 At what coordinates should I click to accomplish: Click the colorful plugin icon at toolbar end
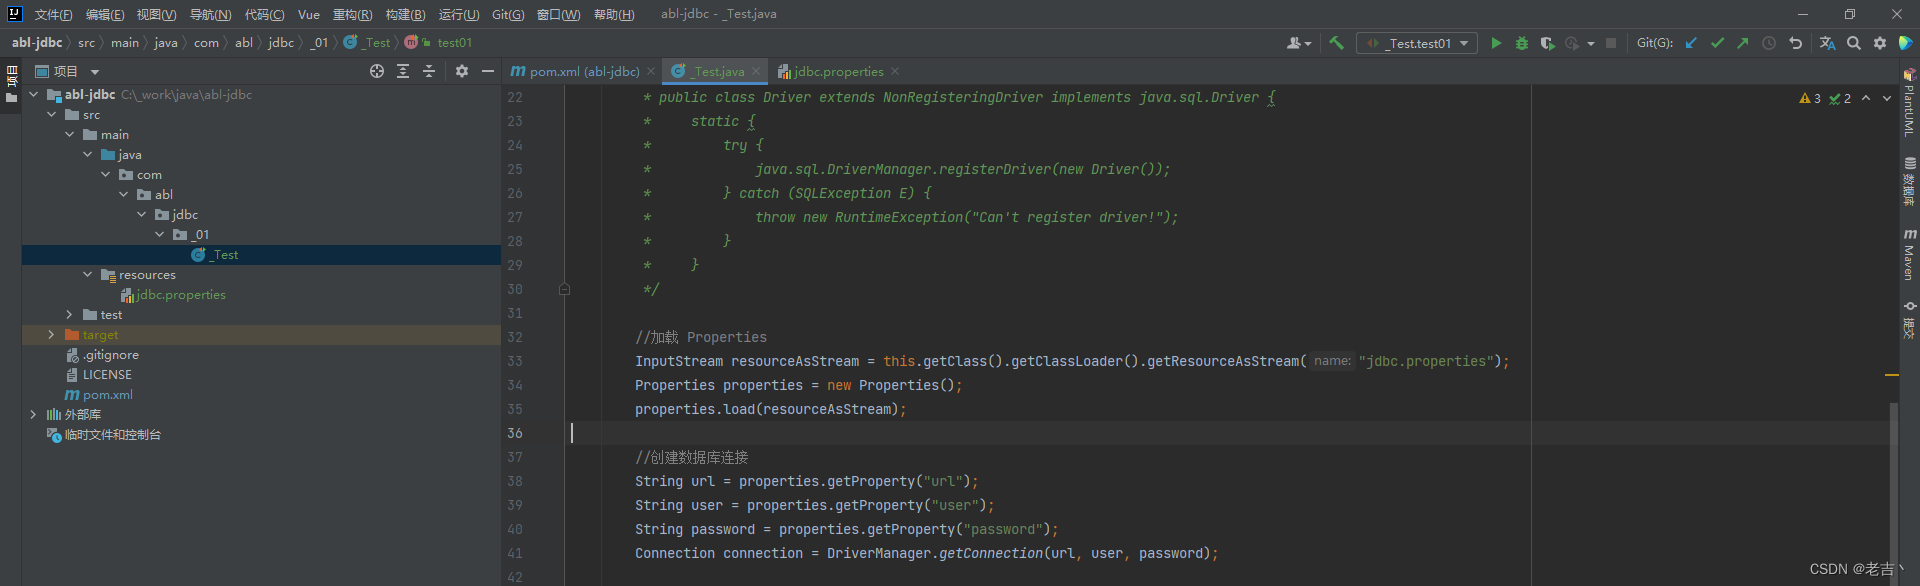(1906, 43)
